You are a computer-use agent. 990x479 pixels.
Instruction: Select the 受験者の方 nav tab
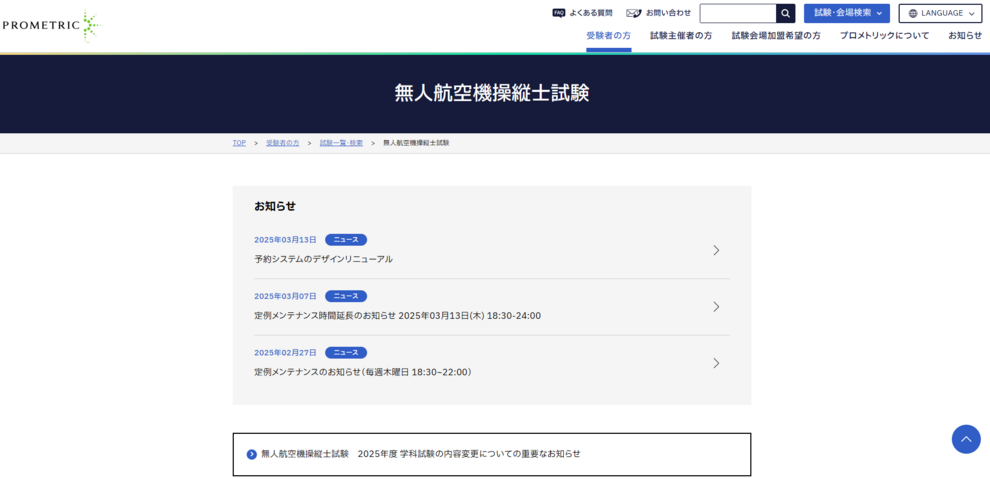[x=608, y=36]
